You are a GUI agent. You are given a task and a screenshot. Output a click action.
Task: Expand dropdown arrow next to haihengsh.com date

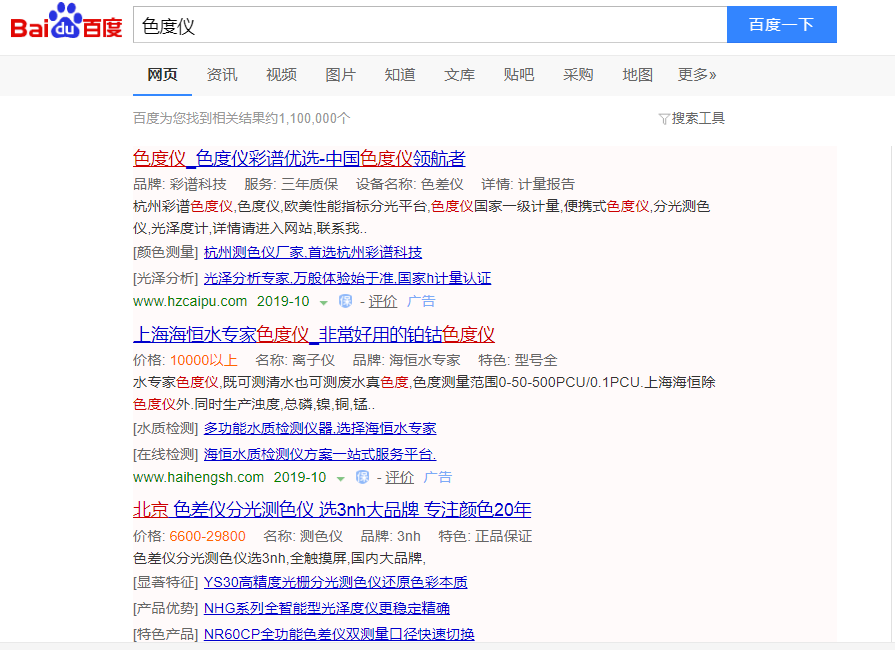tap(341, 478)
